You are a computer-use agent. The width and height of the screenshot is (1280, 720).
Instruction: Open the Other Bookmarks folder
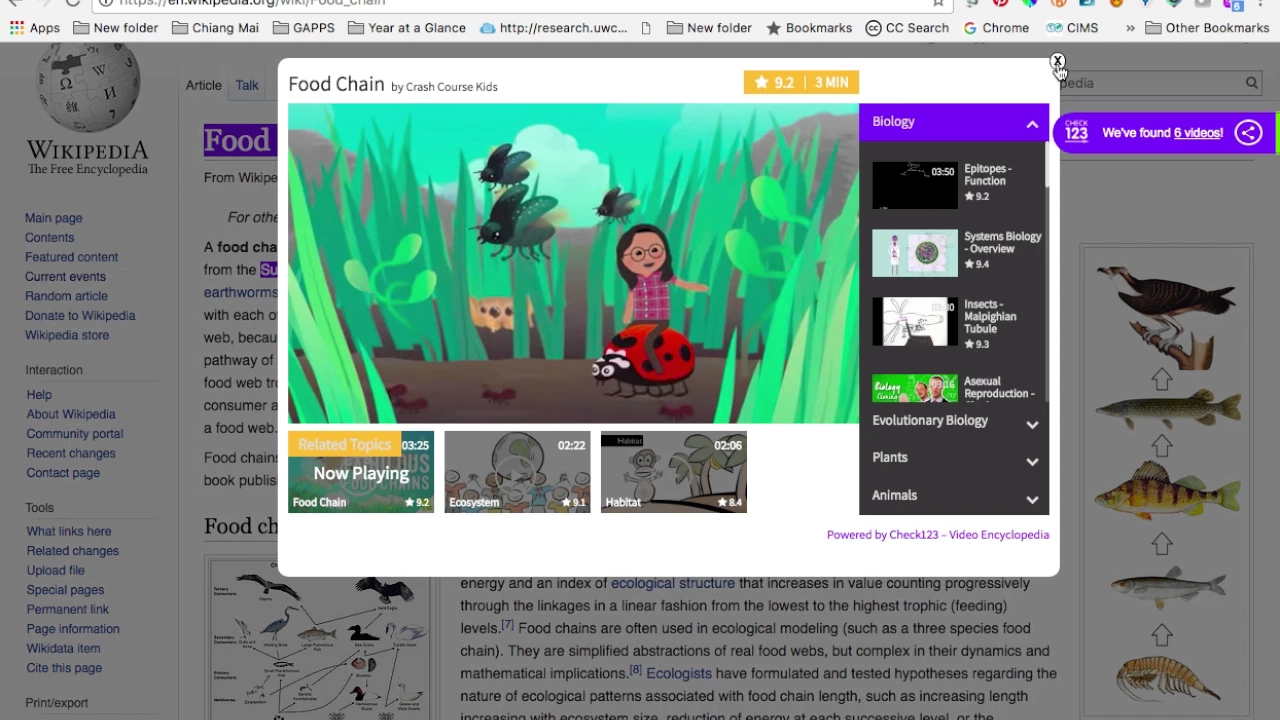[1207, 28]
